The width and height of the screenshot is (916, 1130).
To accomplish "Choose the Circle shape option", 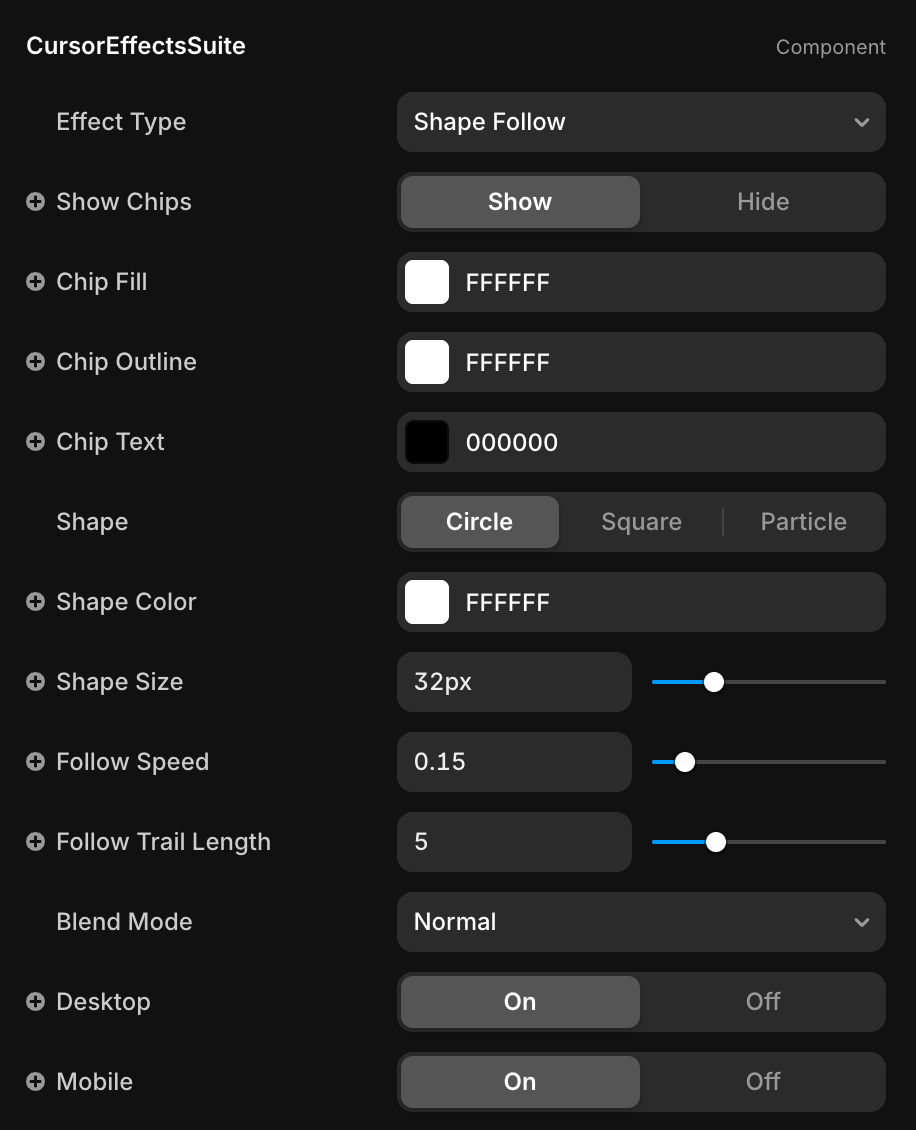I will [480, 522].
